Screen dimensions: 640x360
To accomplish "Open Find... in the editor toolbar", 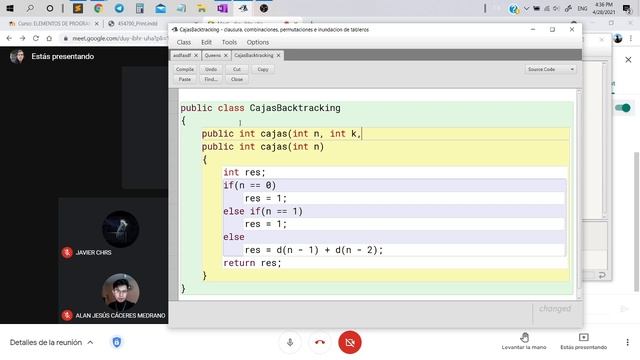I will pos(211,79).
